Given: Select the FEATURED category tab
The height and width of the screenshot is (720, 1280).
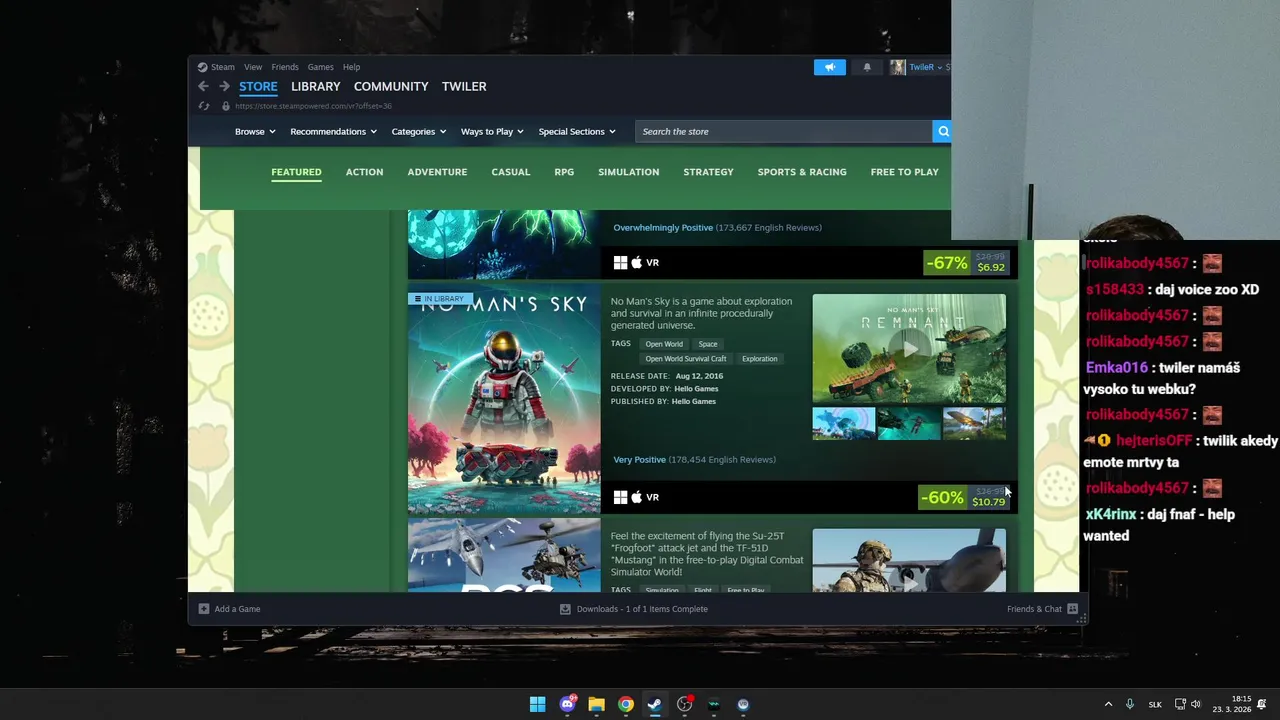Looking at the screenshot, I should click(x=296, y=172).
